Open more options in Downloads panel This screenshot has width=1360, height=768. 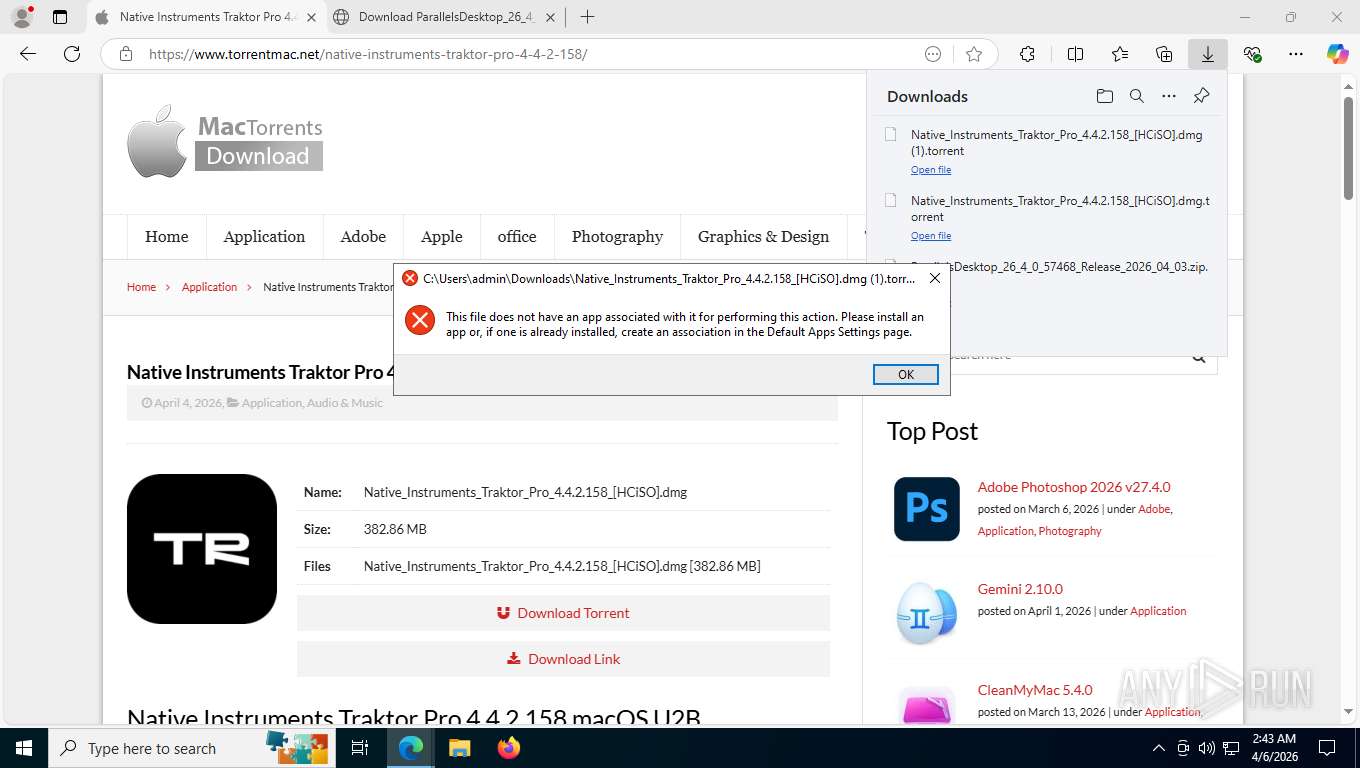(x=1169, y=96)
